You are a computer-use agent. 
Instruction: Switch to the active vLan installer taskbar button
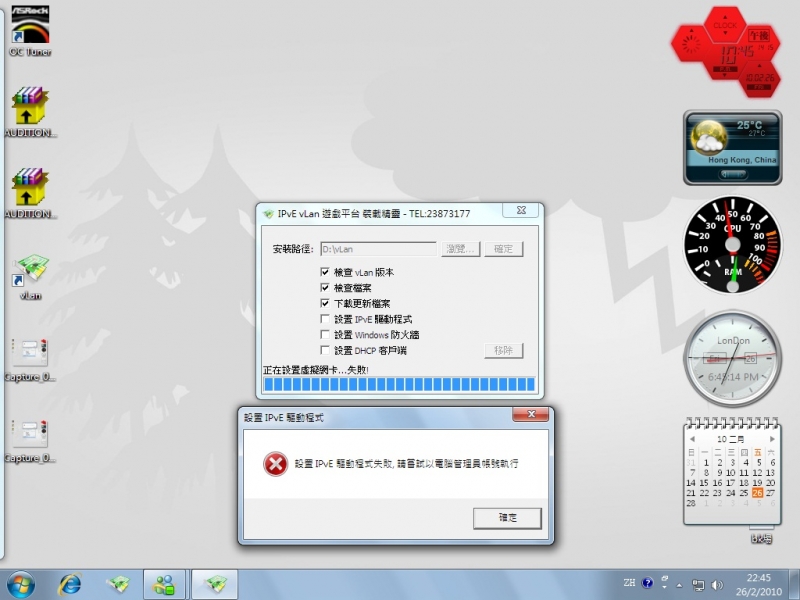(x=215, y=585)
